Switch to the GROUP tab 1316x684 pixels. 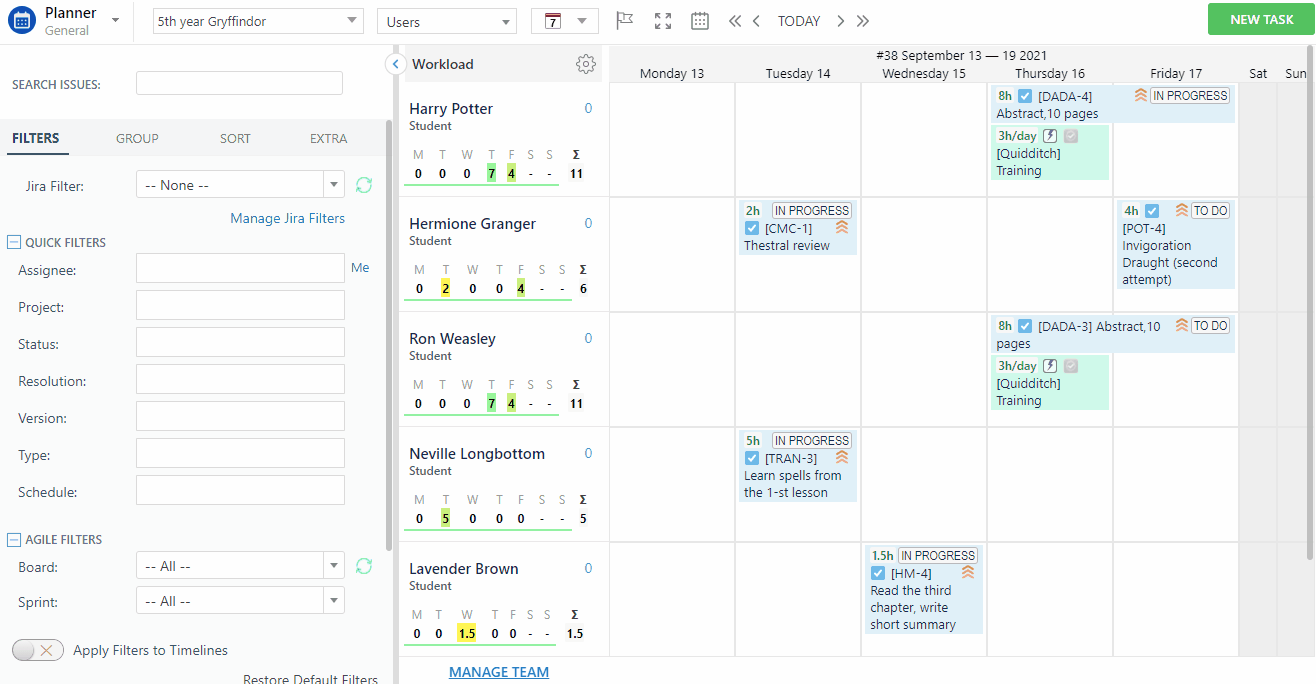[x=137, y=139]
